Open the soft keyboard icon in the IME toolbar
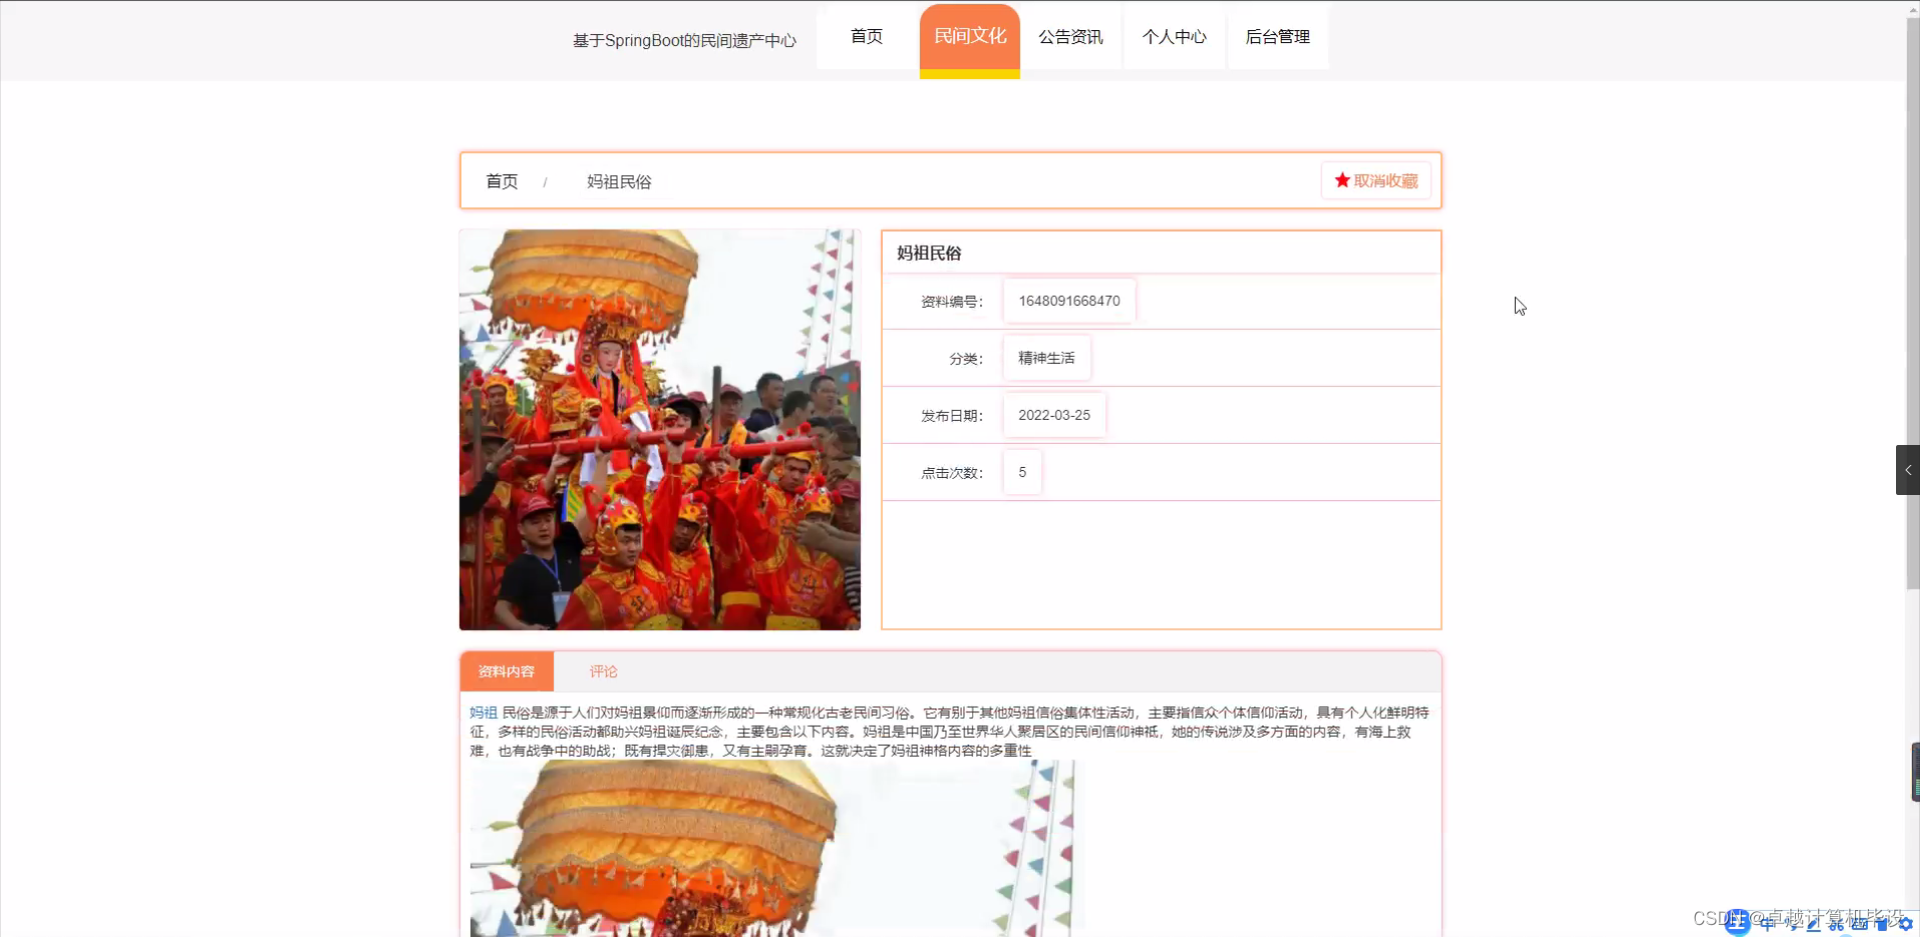This screenshot has height=937, width=1920. [x=1860, y=925]
